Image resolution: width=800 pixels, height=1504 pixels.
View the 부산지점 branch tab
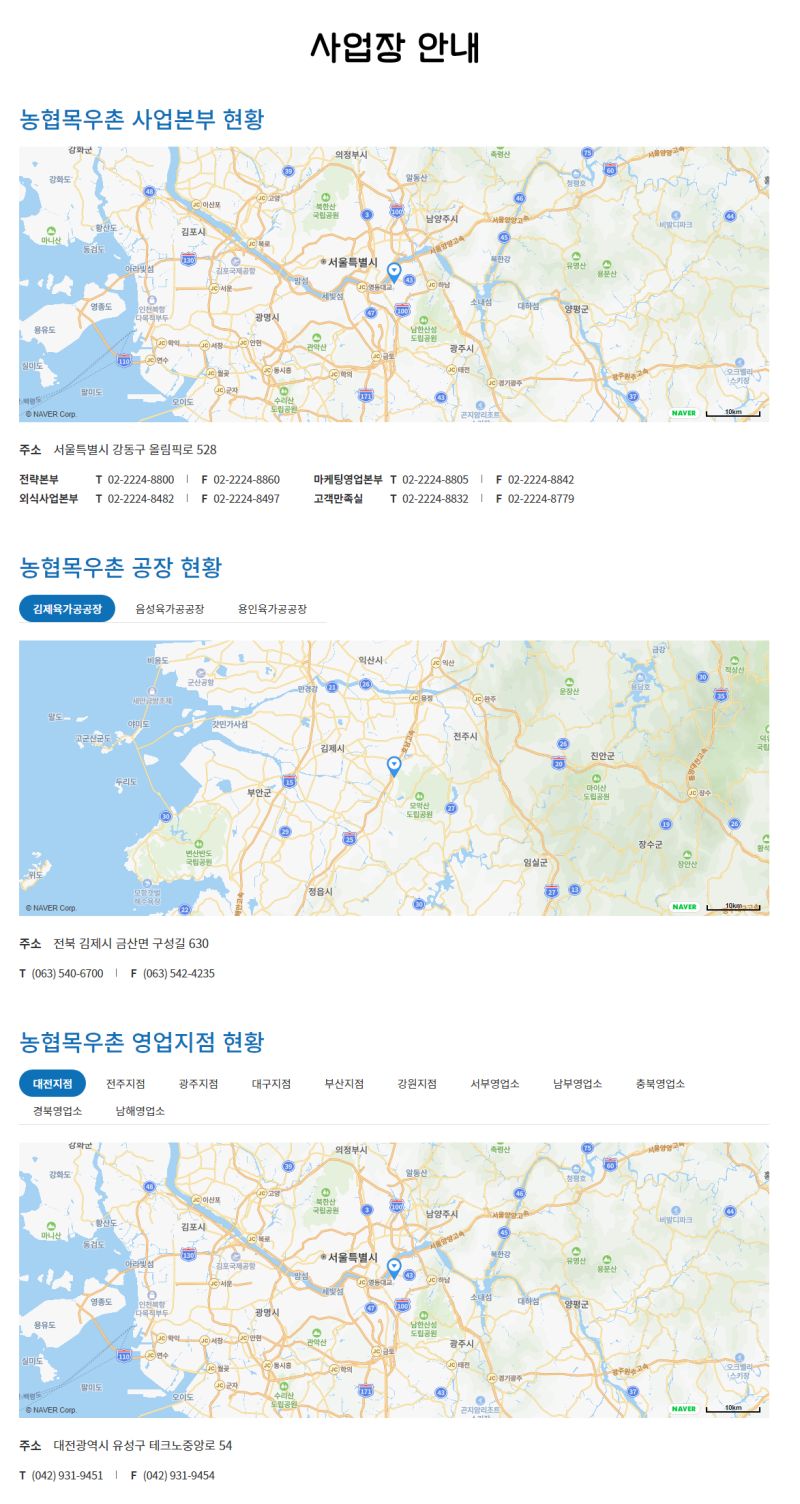344,1083
